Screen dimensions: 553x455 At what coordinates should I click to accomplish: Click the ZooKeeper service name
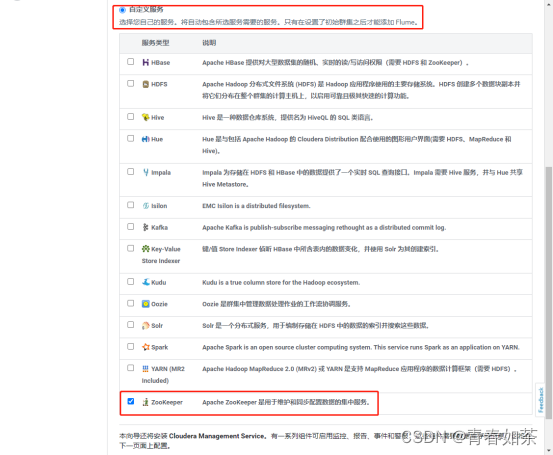(x=167, y=402)
